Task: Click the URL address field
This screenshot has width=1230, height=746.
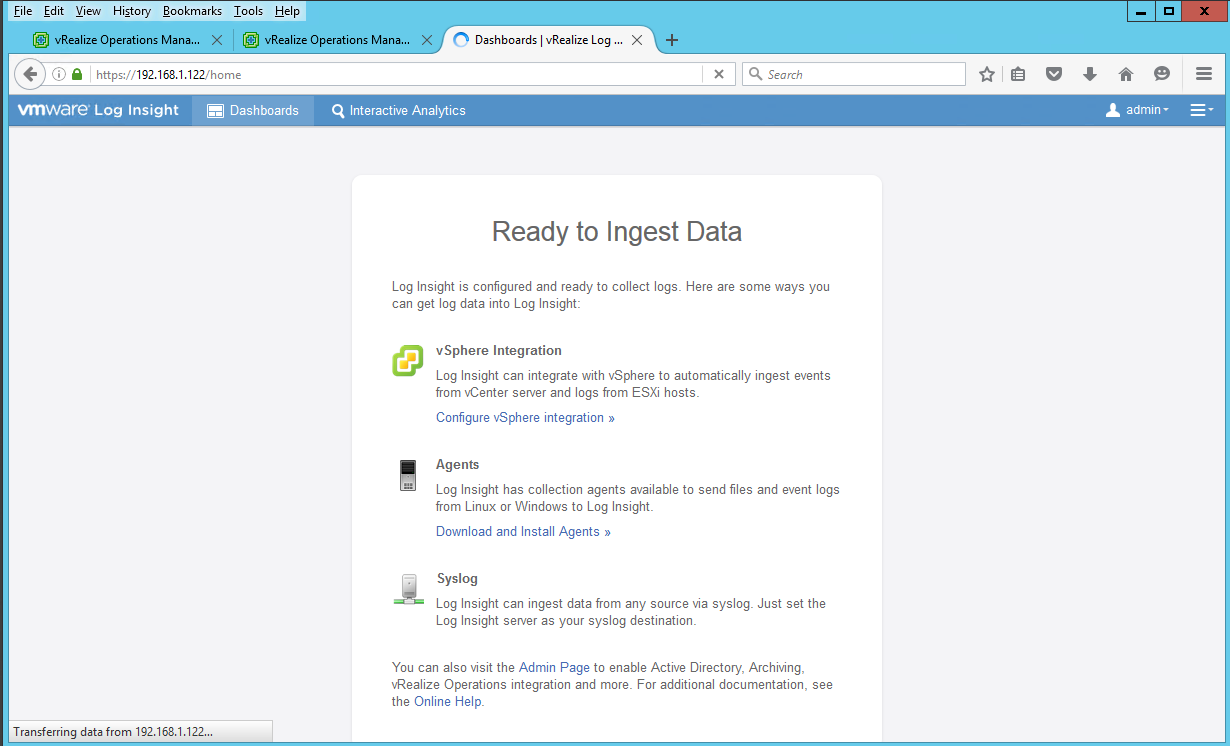Action: 397,74
